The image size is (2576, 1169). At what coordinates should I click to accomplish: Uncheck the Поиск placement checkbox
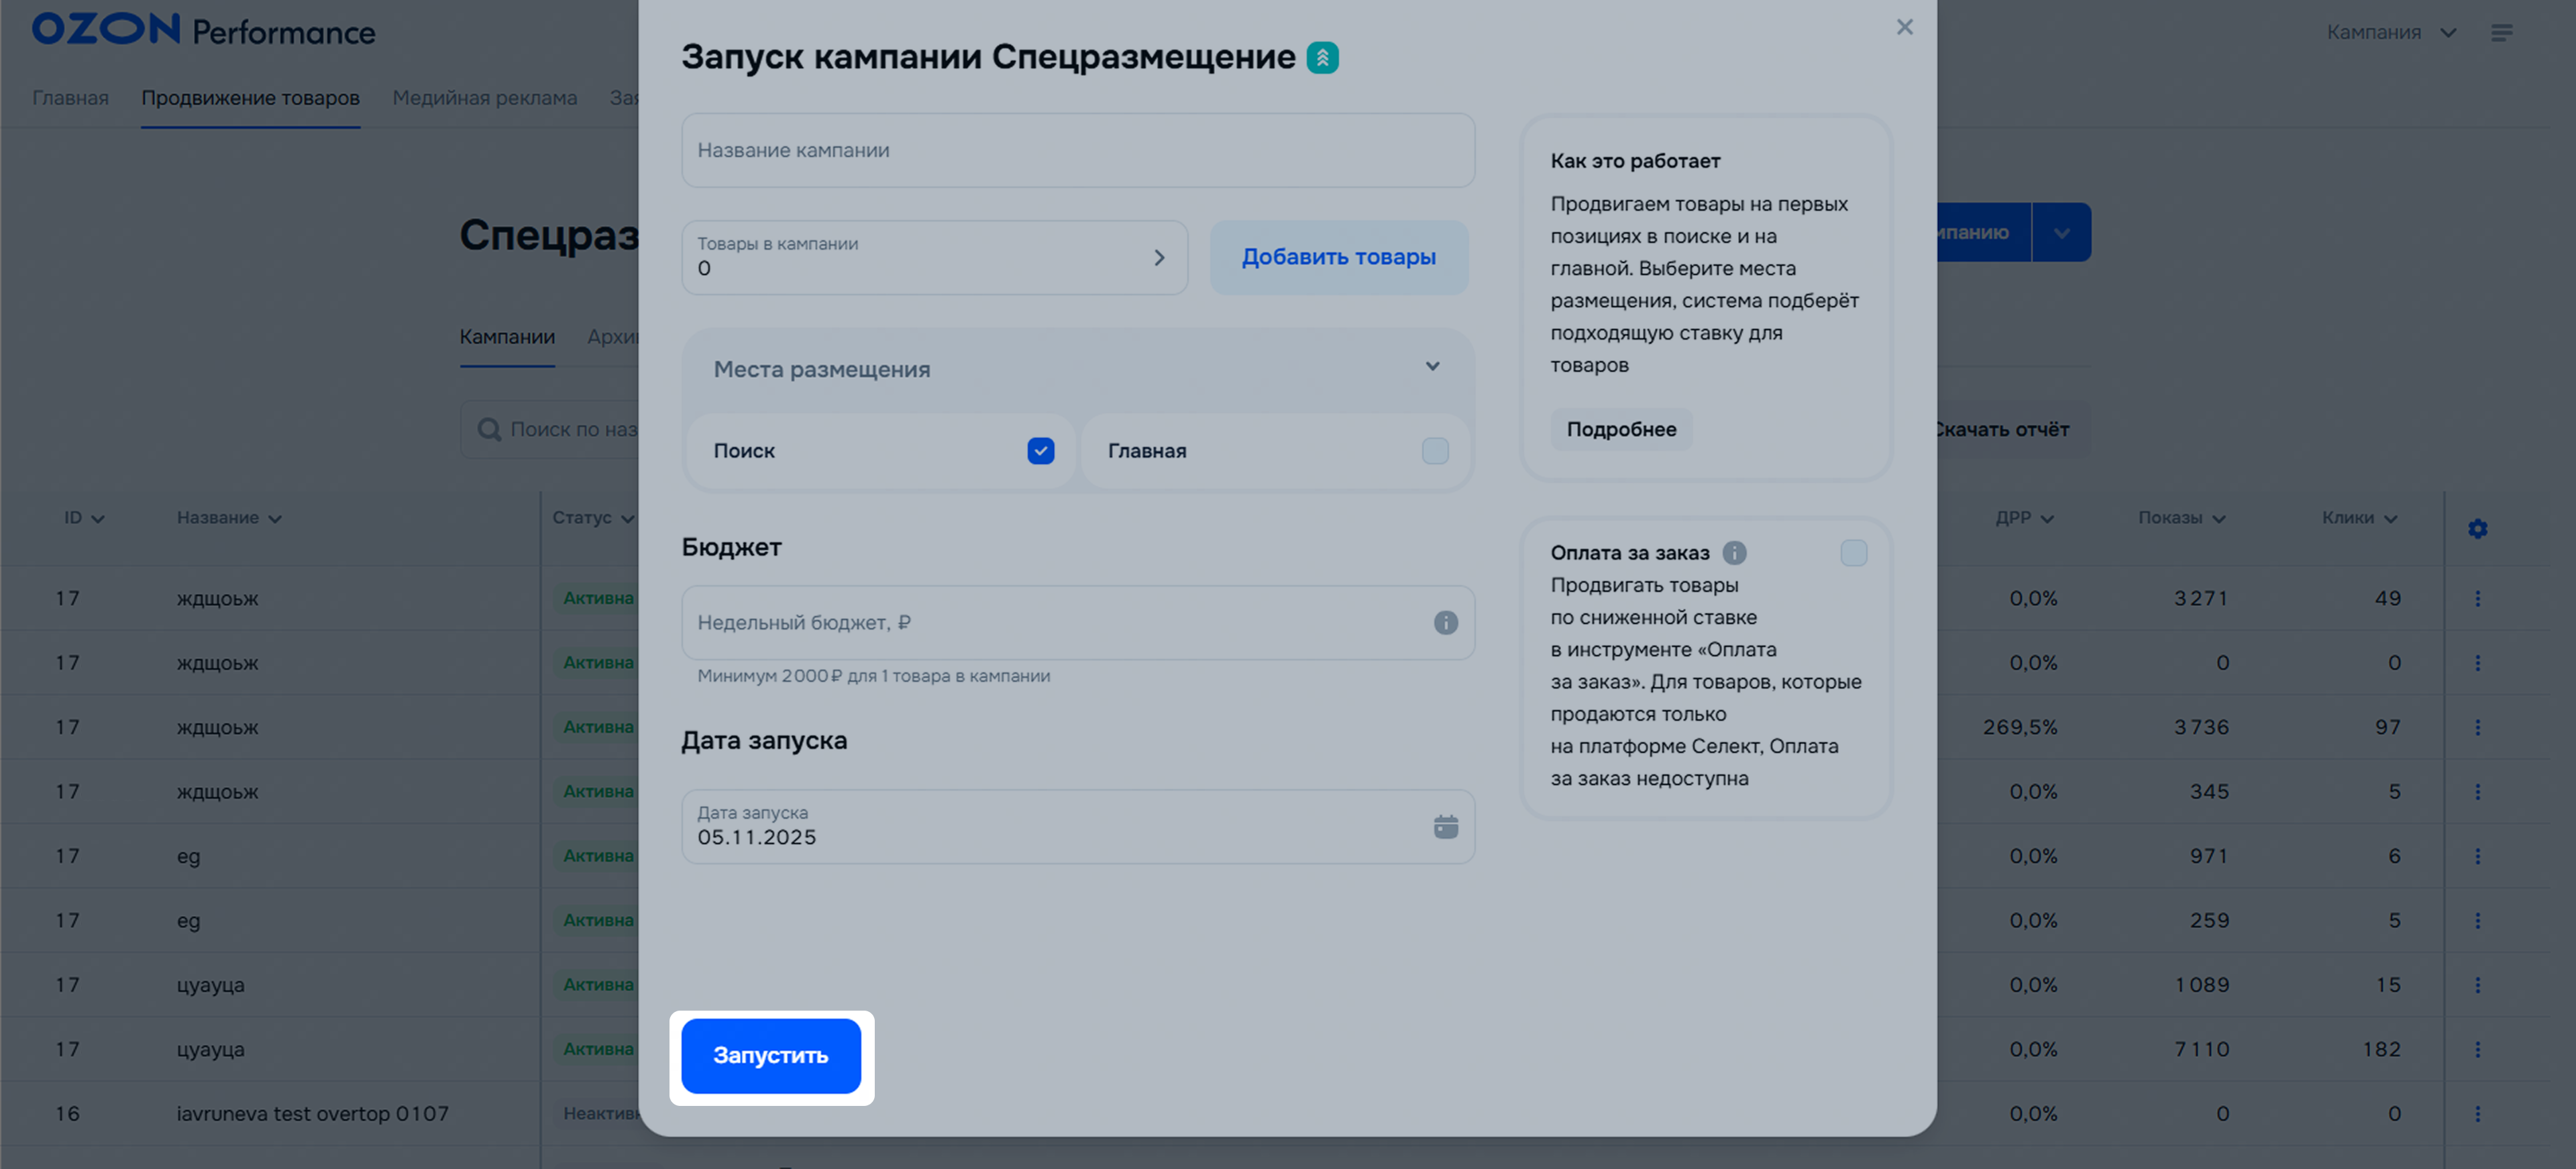[1040, 451]
